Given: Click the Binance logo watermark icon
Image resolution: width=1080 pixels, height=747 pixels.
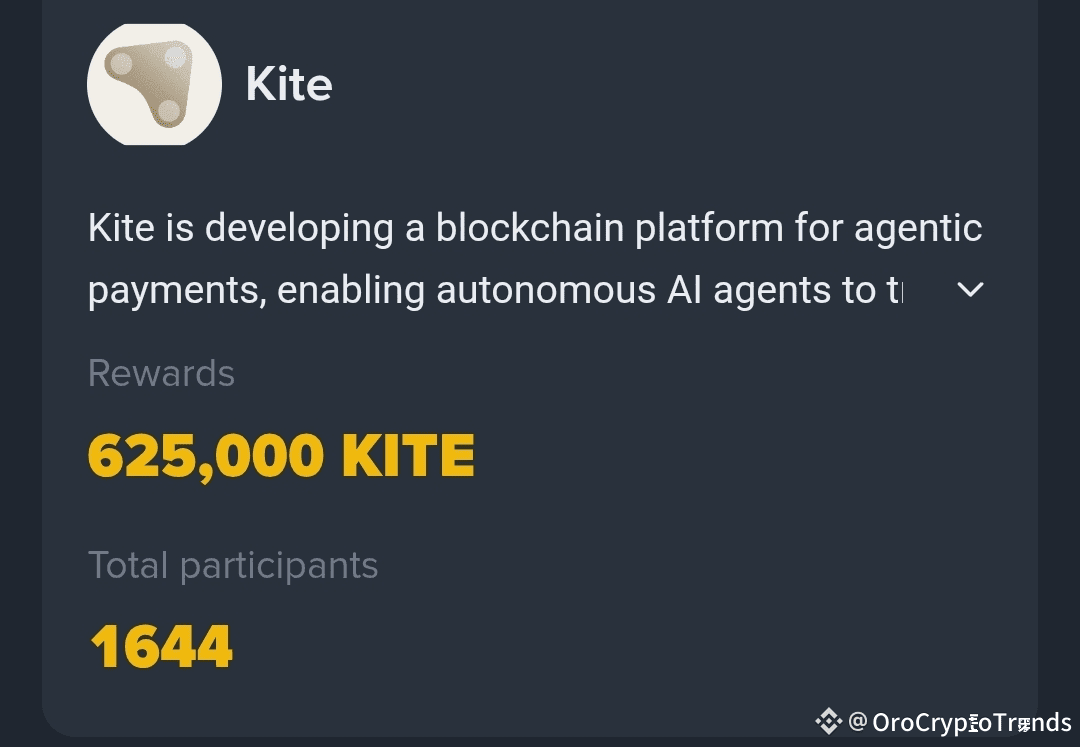Looking at the screenshot, I should pos(828,721).
